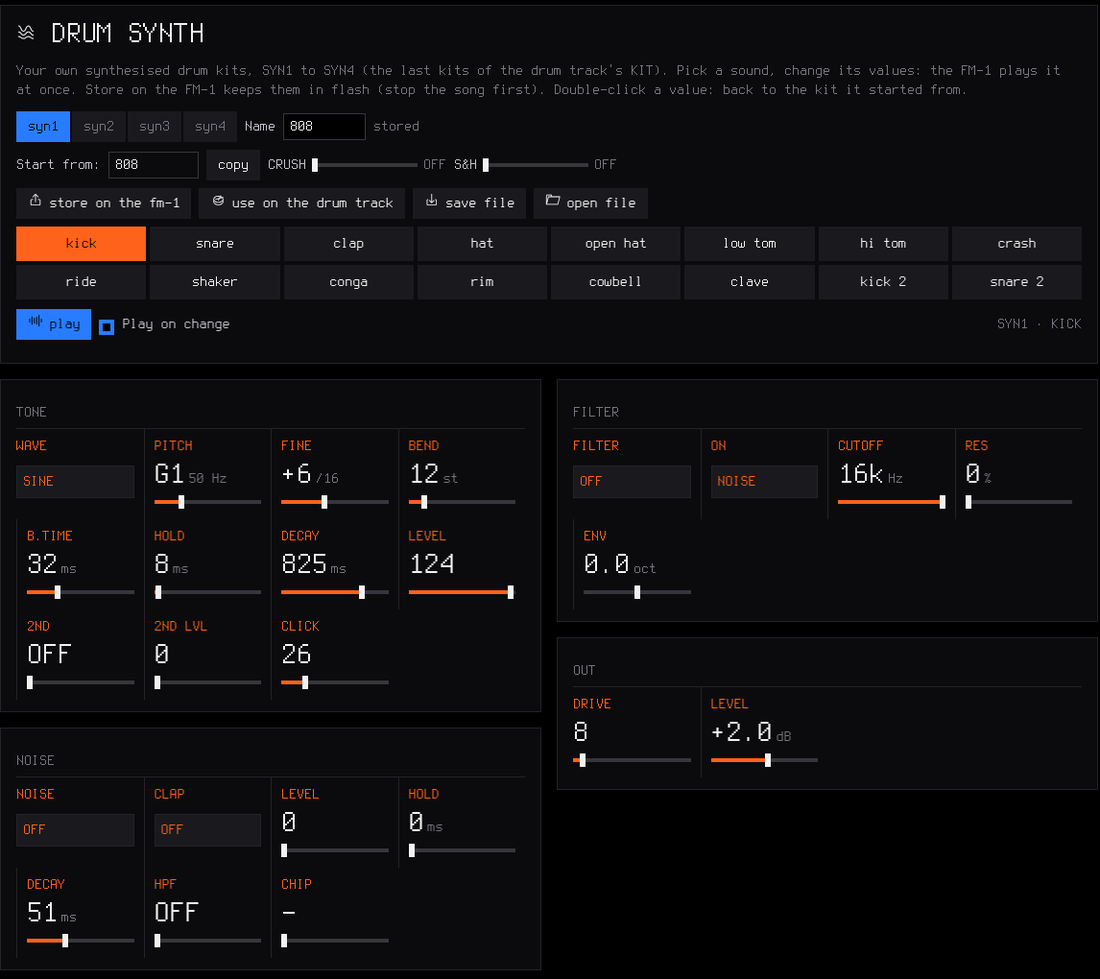Screen dimensions: 1100x979
Task: Click the B.TIME slider showing 32 ms
Action: (80, 593)
